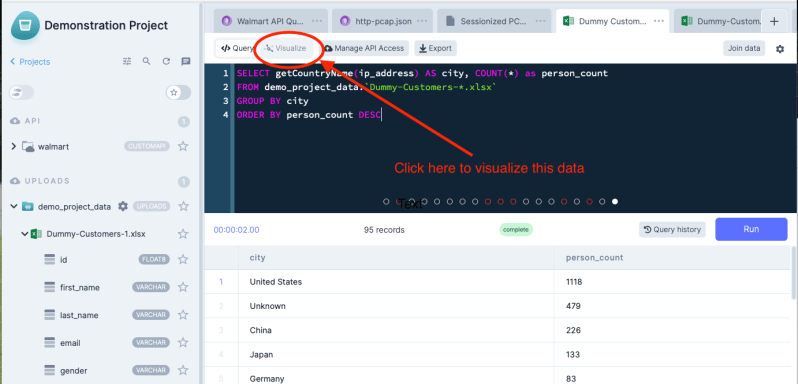The image size is (798, 384).
Task: Click the UPLOADS badge on demo_project_data
Action: tap(152, 206)
